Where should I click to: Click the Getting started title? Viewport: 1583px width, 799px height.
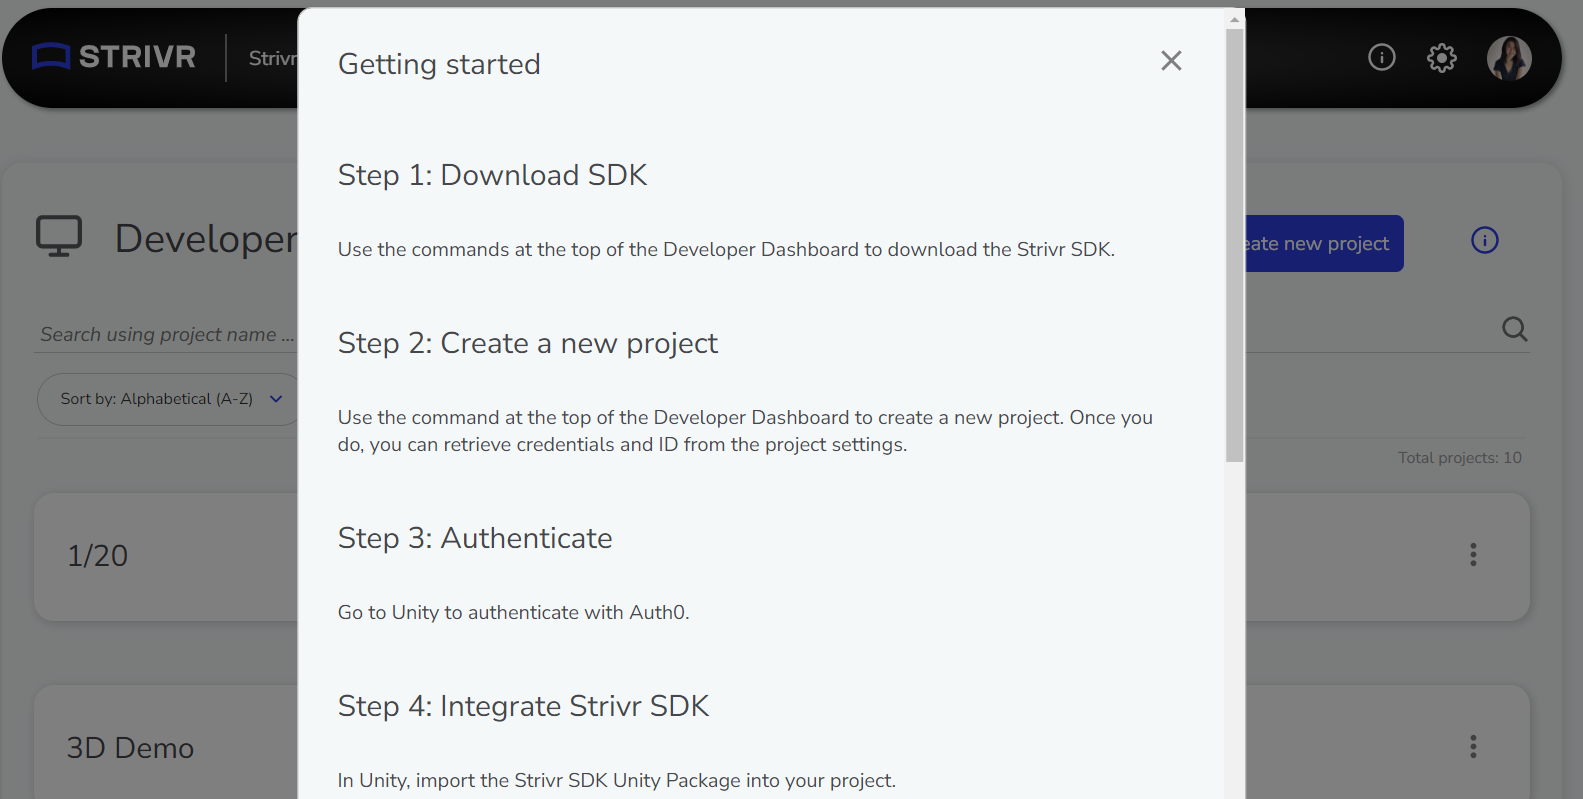click(439, 64)
